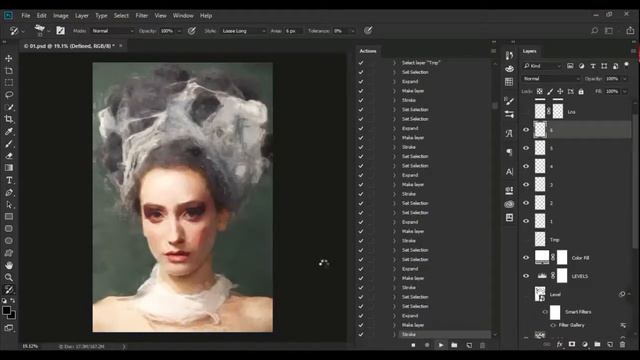Toggle Smart Filters visibility eye

click(x=545, y=312)
